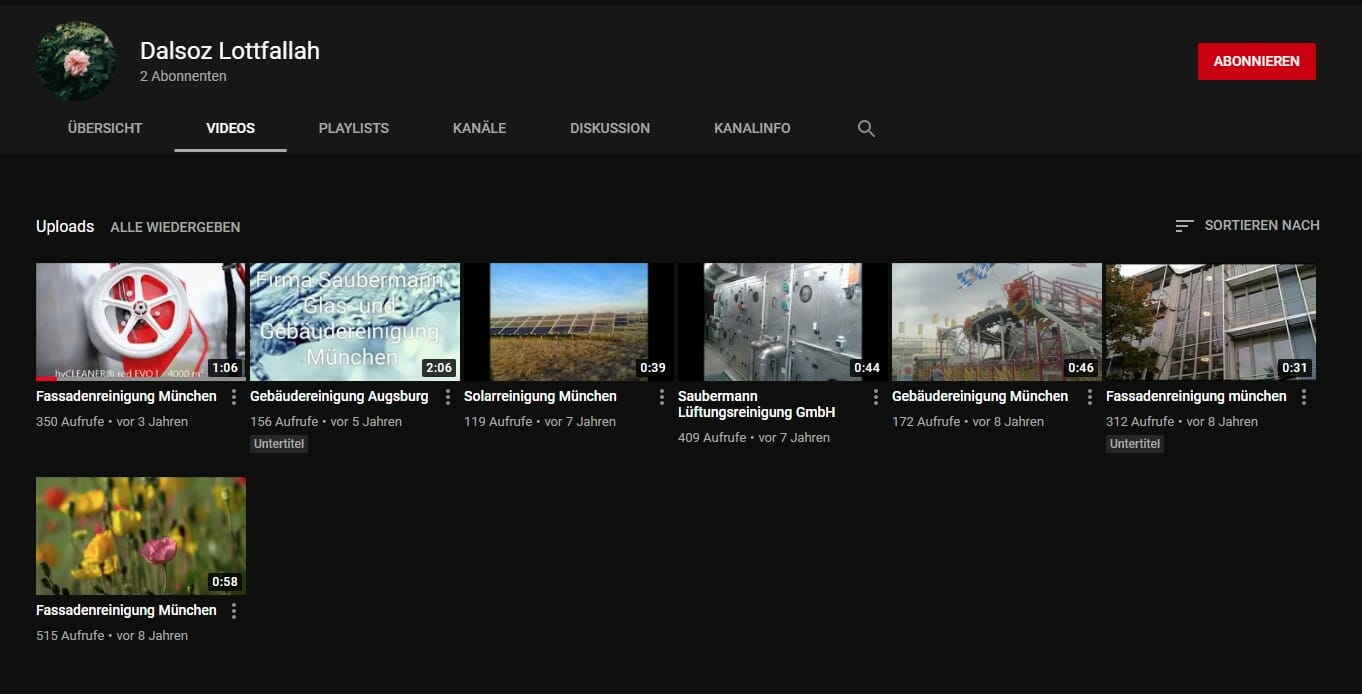1362x694 pixels.
Task: Open the Dalsoz Lottfallah channel avatar
Action: (76, 61)
